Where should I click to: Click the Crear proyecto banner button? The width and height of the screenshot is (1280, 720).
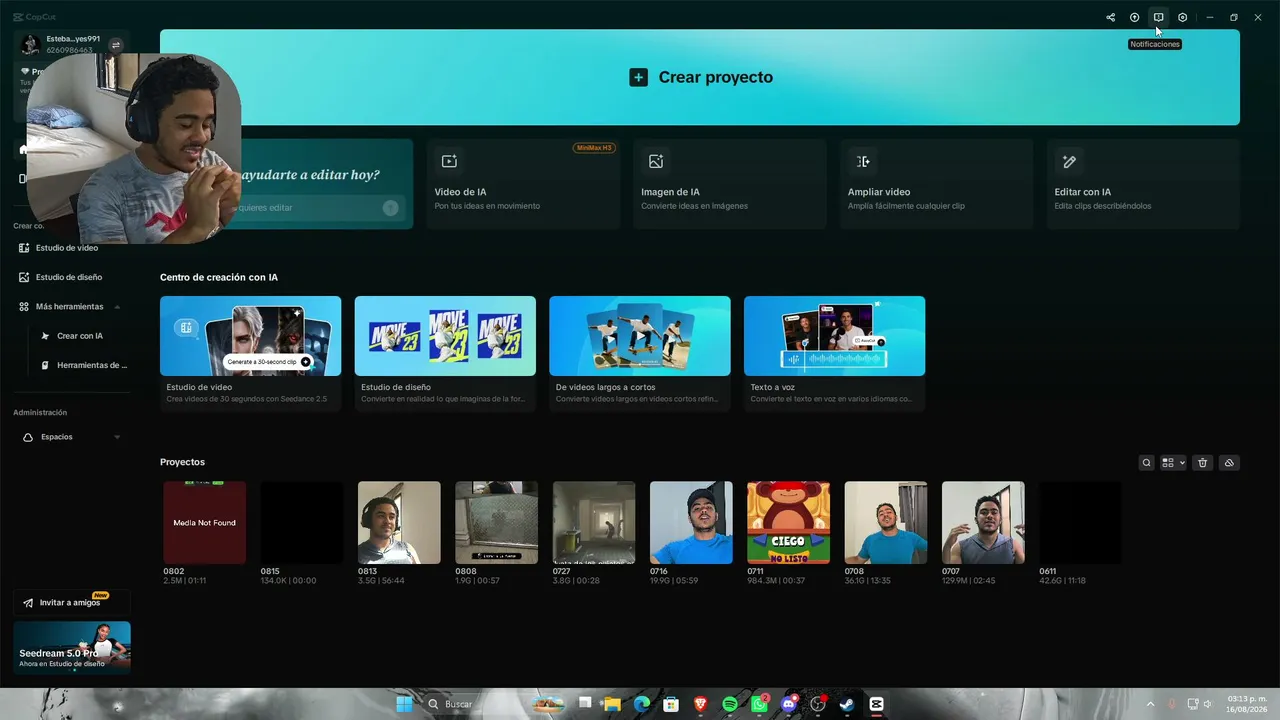[x=700, y=77]
